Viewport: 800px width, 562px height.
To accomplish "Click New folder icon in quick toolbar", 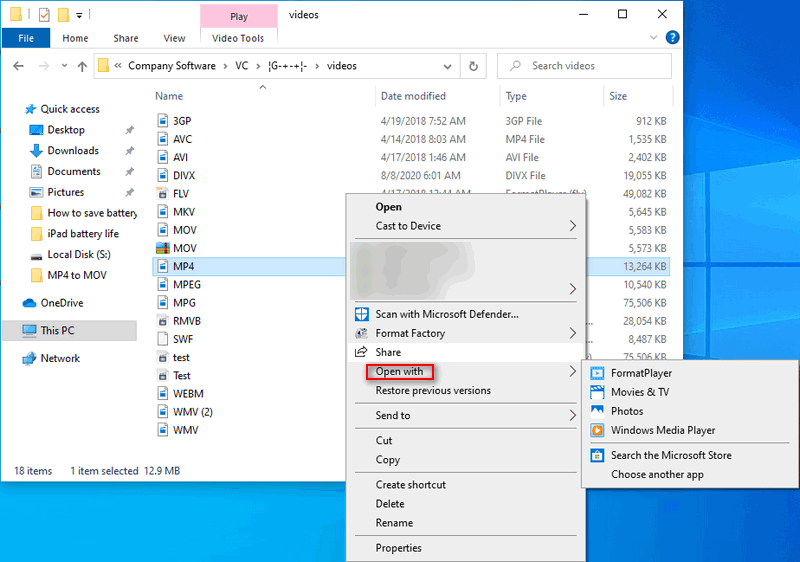I will tap(63, 15).
